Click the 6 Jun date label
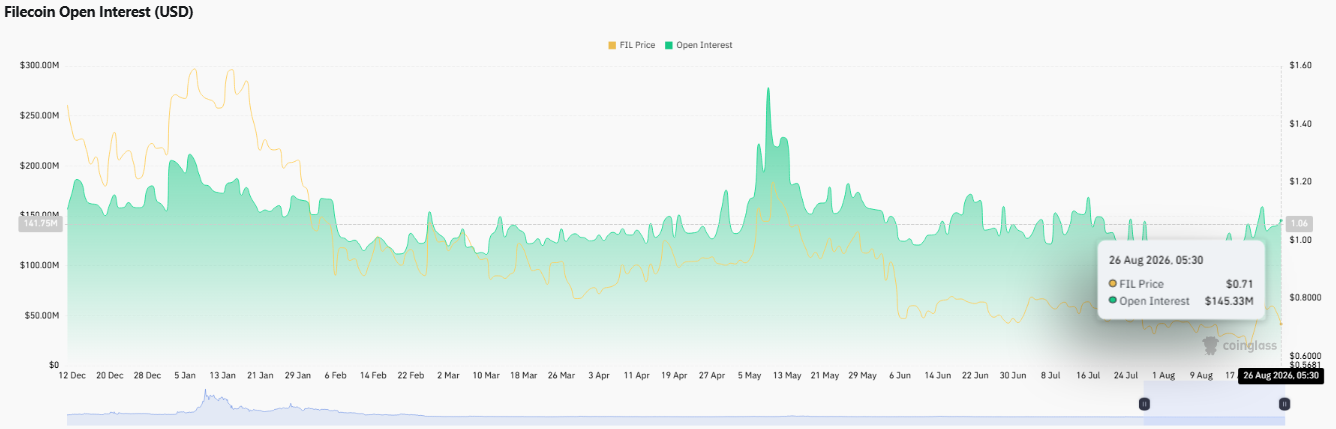 899,376
